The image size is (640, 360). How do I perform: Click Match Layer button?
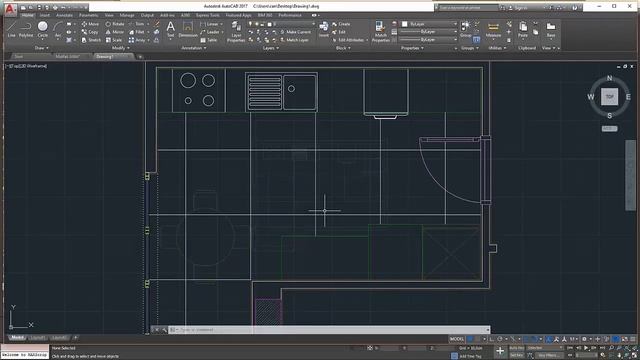click(294, 40)
